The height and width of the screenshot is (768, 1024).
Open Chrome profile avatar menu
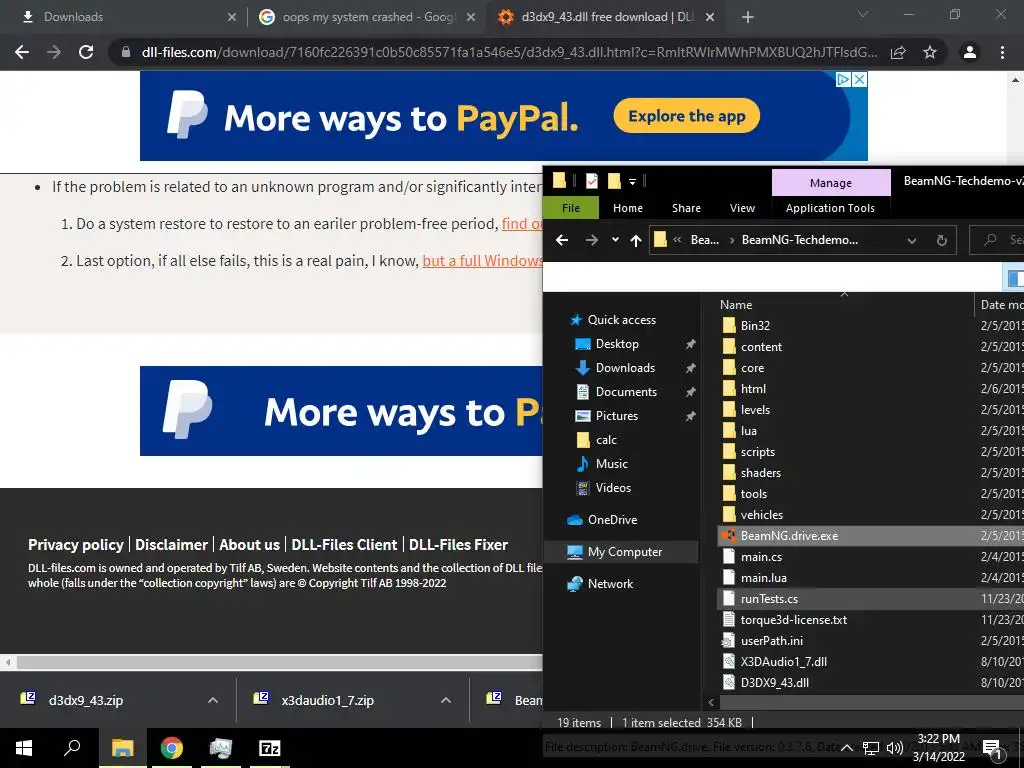(970, 52)
